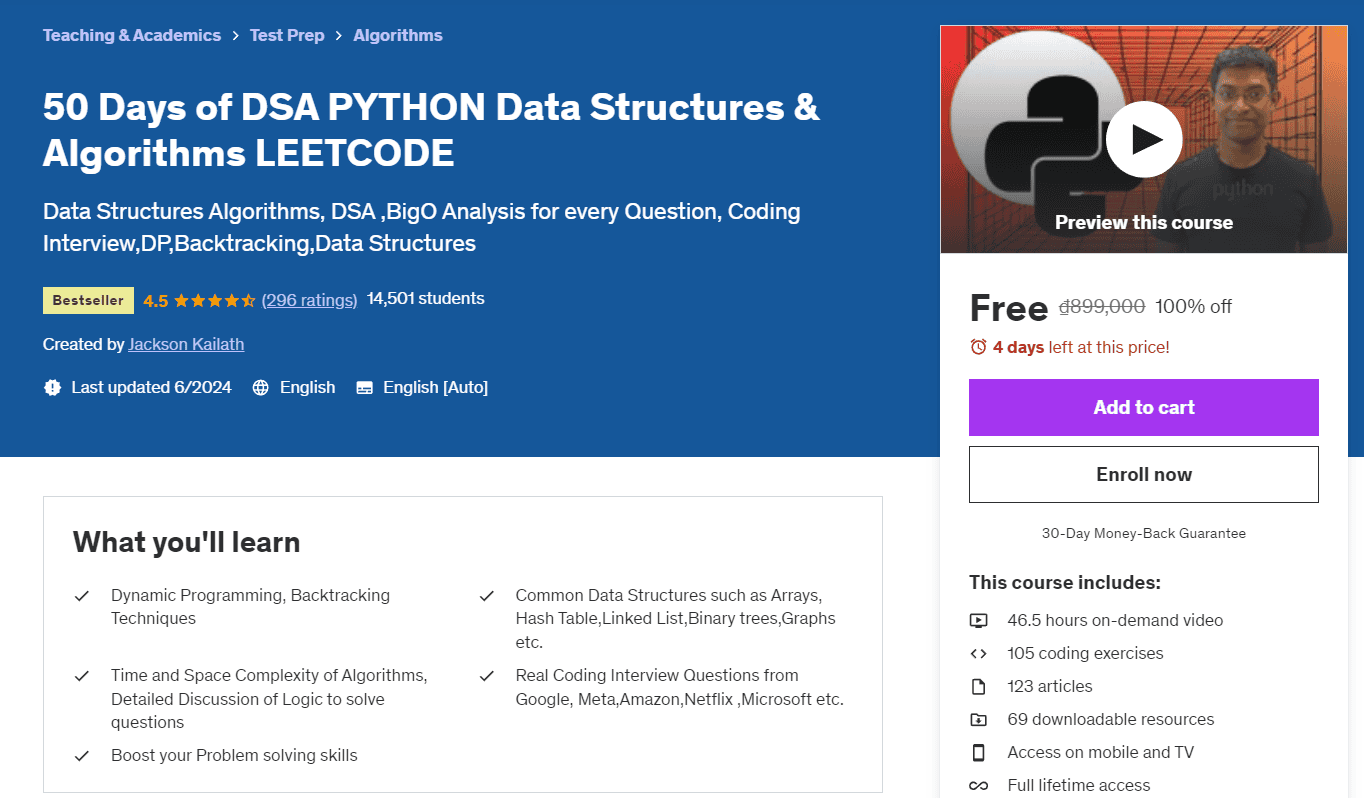Click '105 coding exercises' text
1364x798 pixels.
click(1085, 653)
